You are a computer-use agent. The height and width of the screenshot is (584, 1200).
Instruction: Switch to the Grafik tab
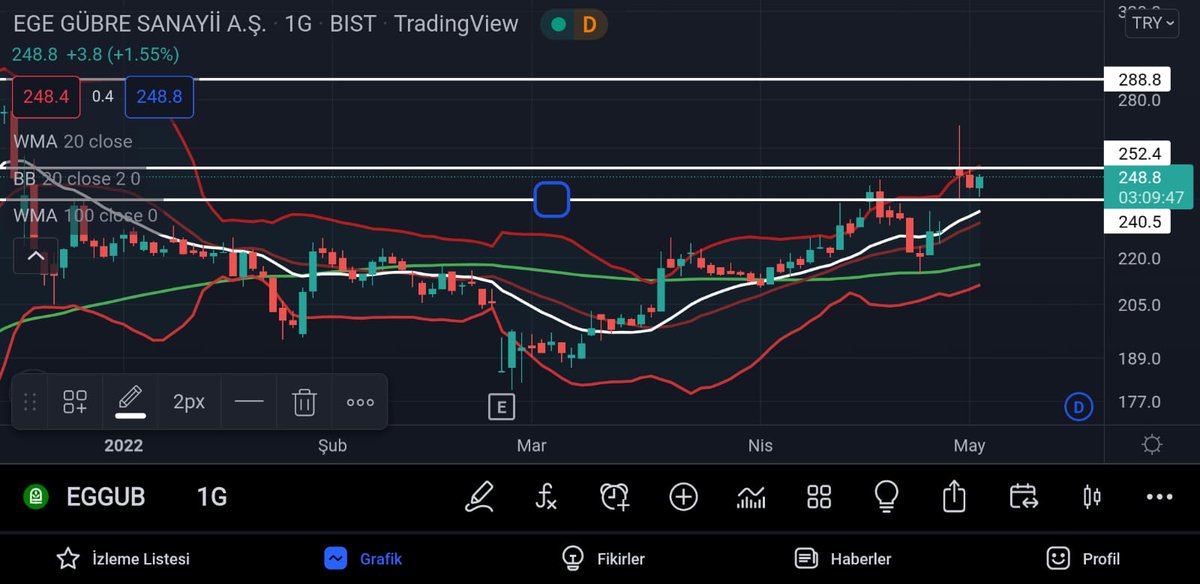coord(363,559)
